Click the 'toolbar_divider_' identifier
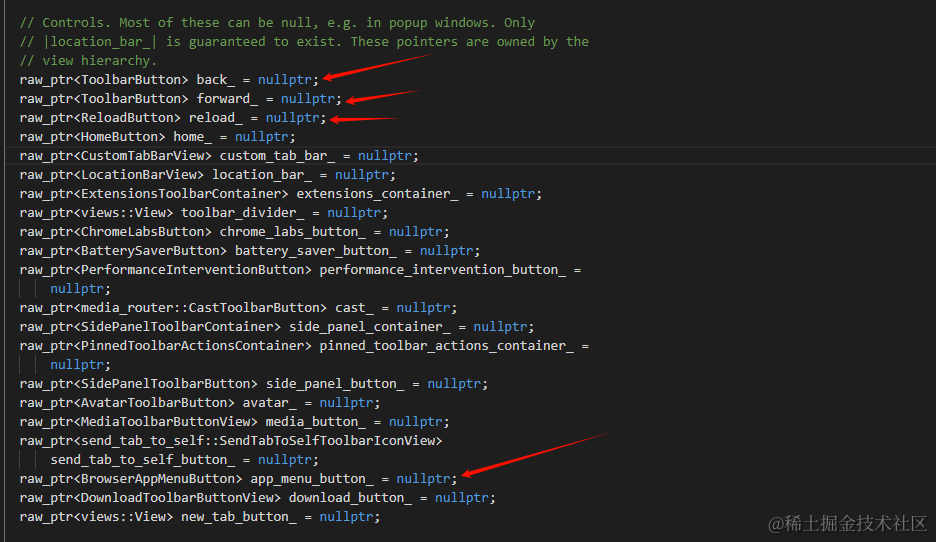The image size is (936, 542). click(243, 213)
